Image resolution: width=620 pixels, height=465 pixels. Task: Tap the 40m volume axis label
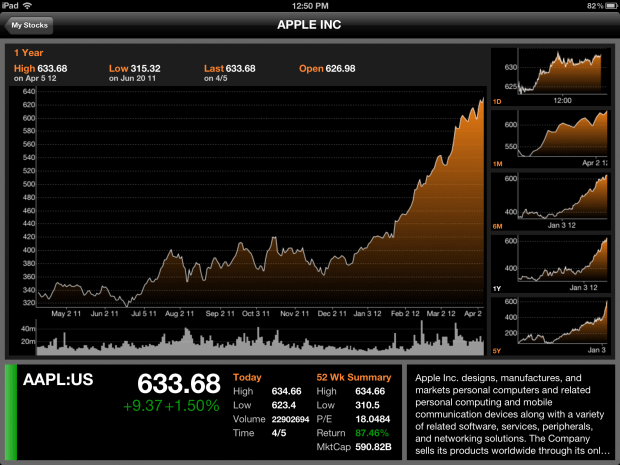[x=28, y=329]
